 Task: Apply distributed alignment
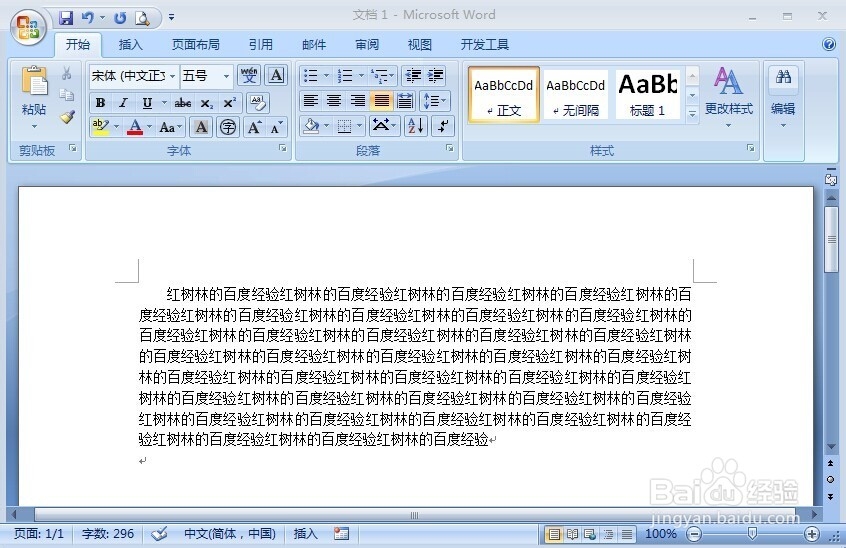click(x=405, y=101)
